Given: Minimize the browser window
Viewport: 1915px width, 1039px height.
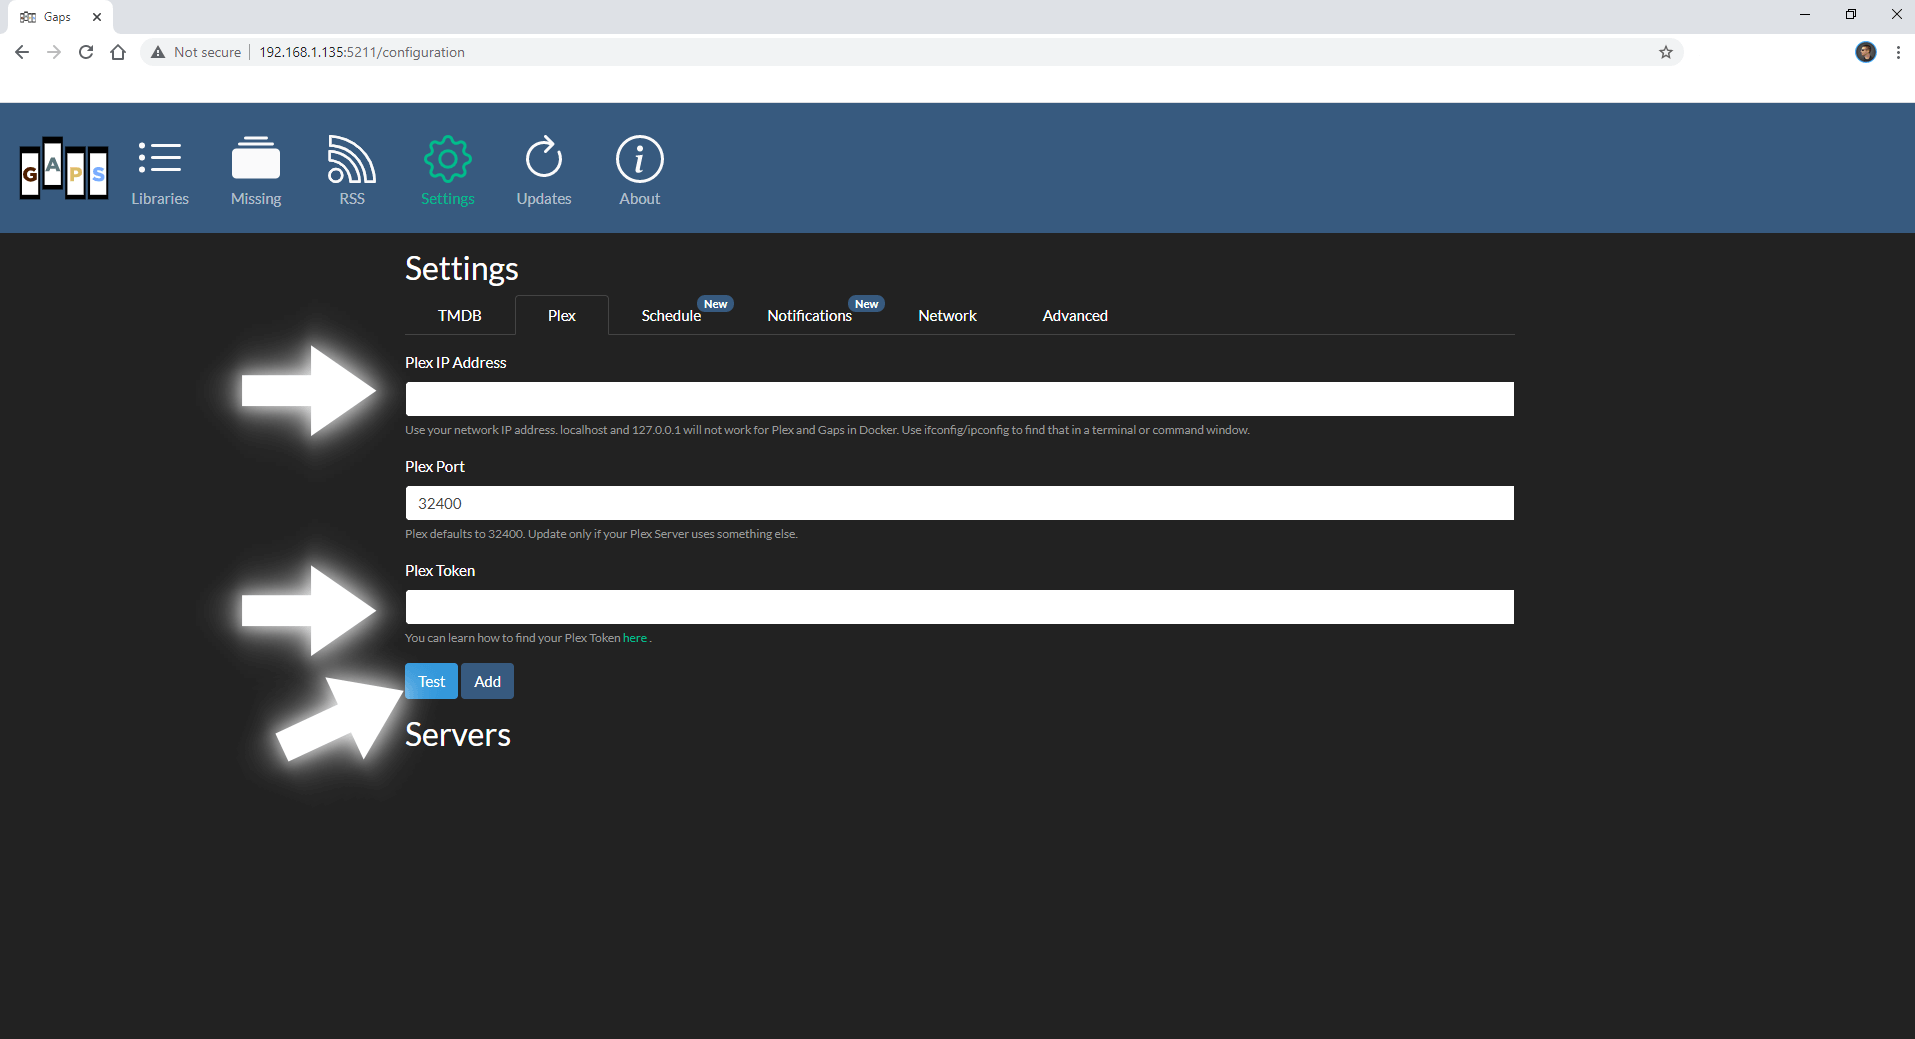Looking at the screenshot, I should click(x=1805, y=14).
